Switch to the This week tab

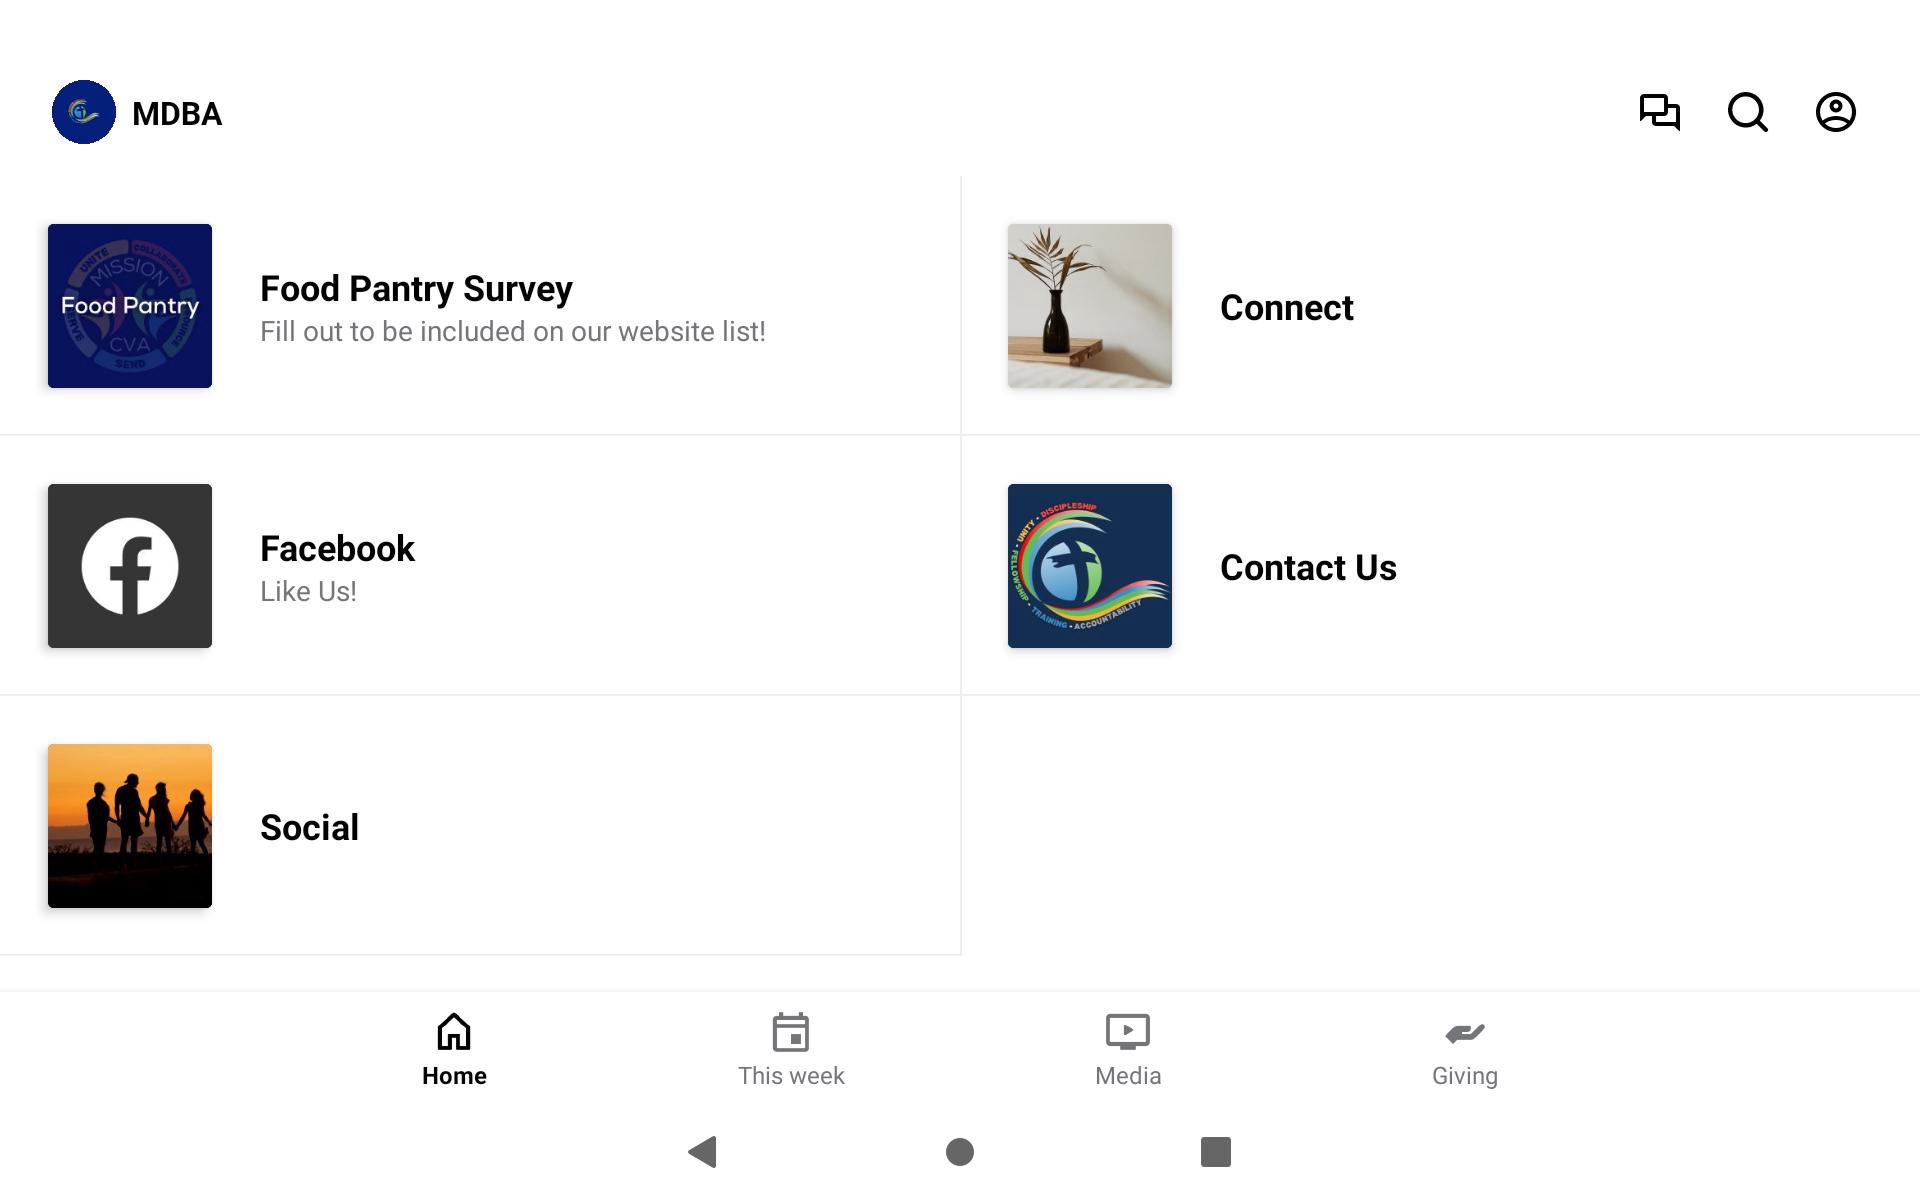point(791,1050)
